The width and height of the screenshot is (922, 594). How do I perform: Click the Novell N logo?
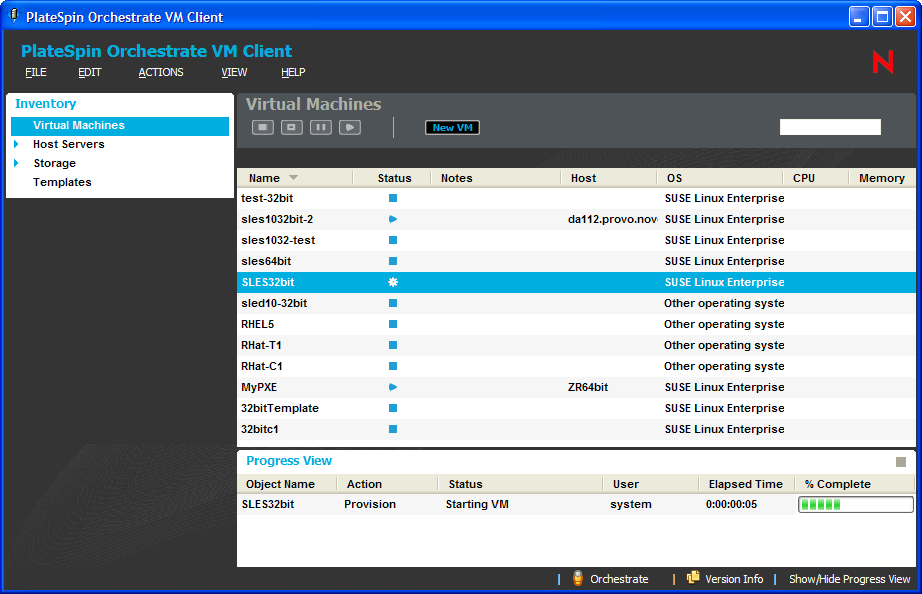883,62
